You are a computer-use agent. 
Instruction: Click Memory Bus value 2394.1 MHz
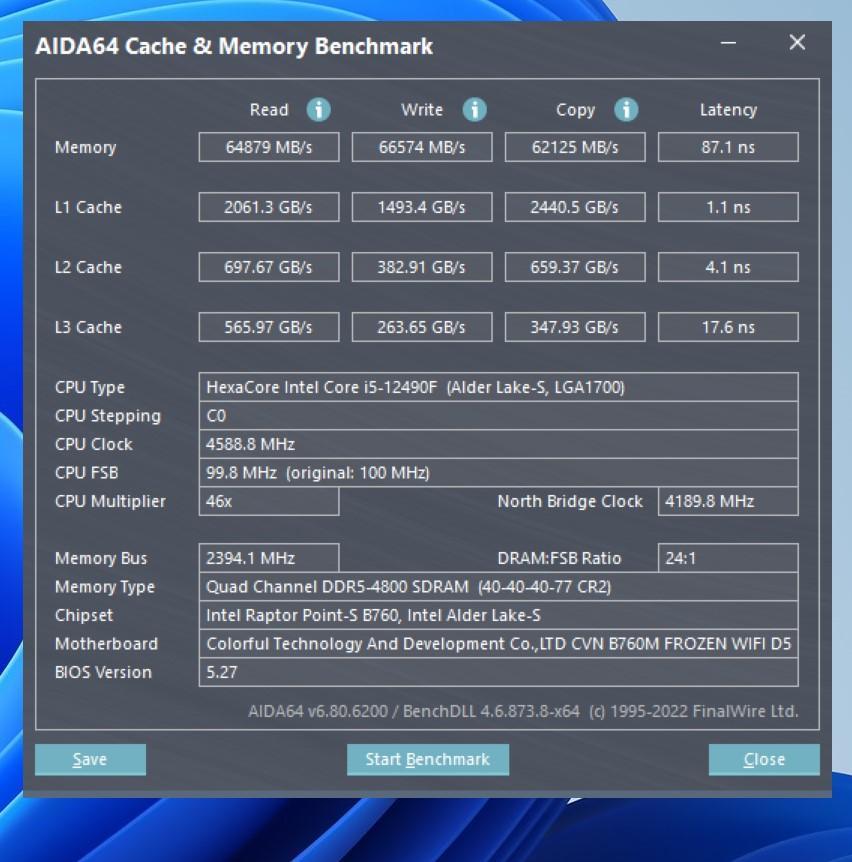(x=269, y=558)
